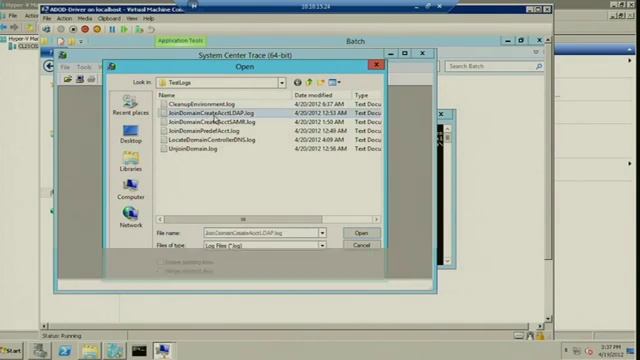The height and width of the screenshot is (360, 640).
Task: Sort files by the Name column header
Action: pyautogui.click(x=224, y=95)
